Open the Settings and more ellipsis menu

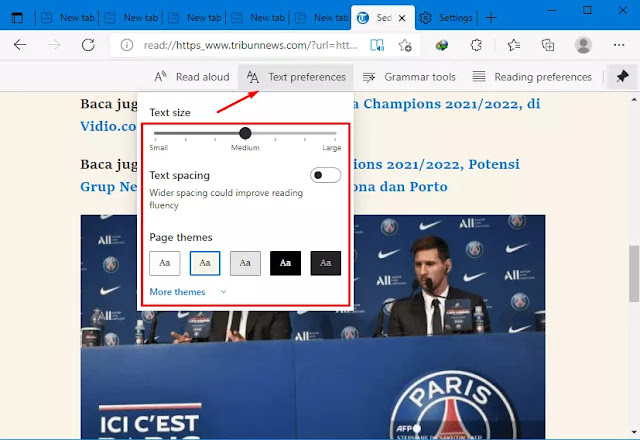coord(619,45)
